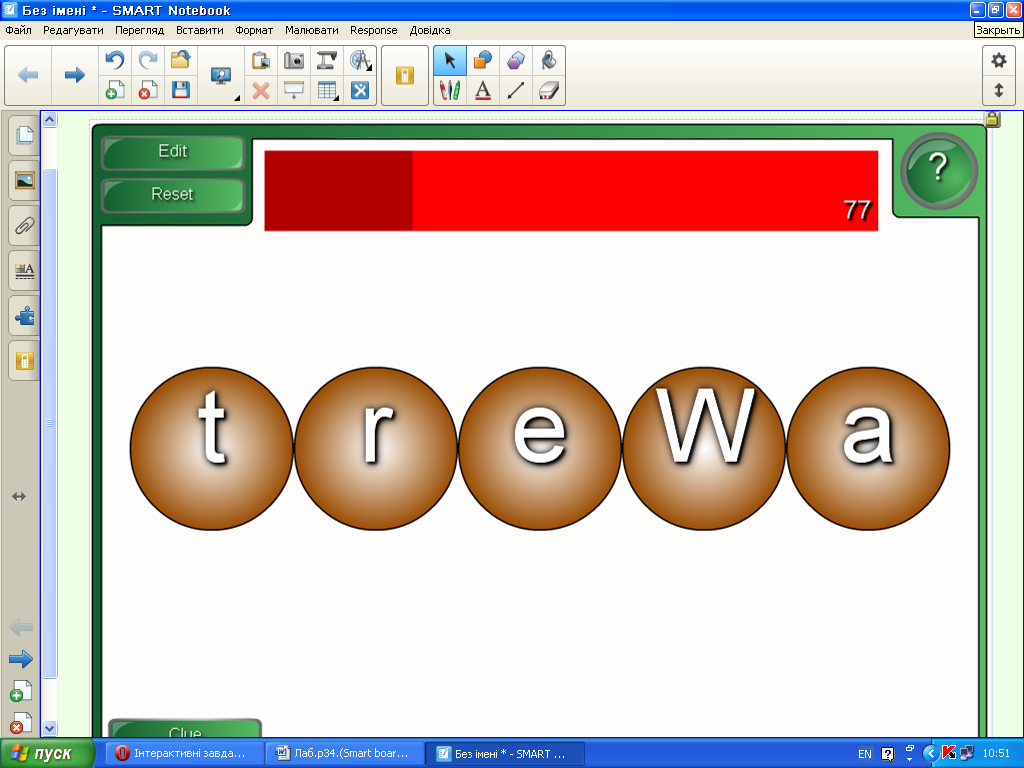
Task: Open the Перегляд menu
Action: point(139,30)
